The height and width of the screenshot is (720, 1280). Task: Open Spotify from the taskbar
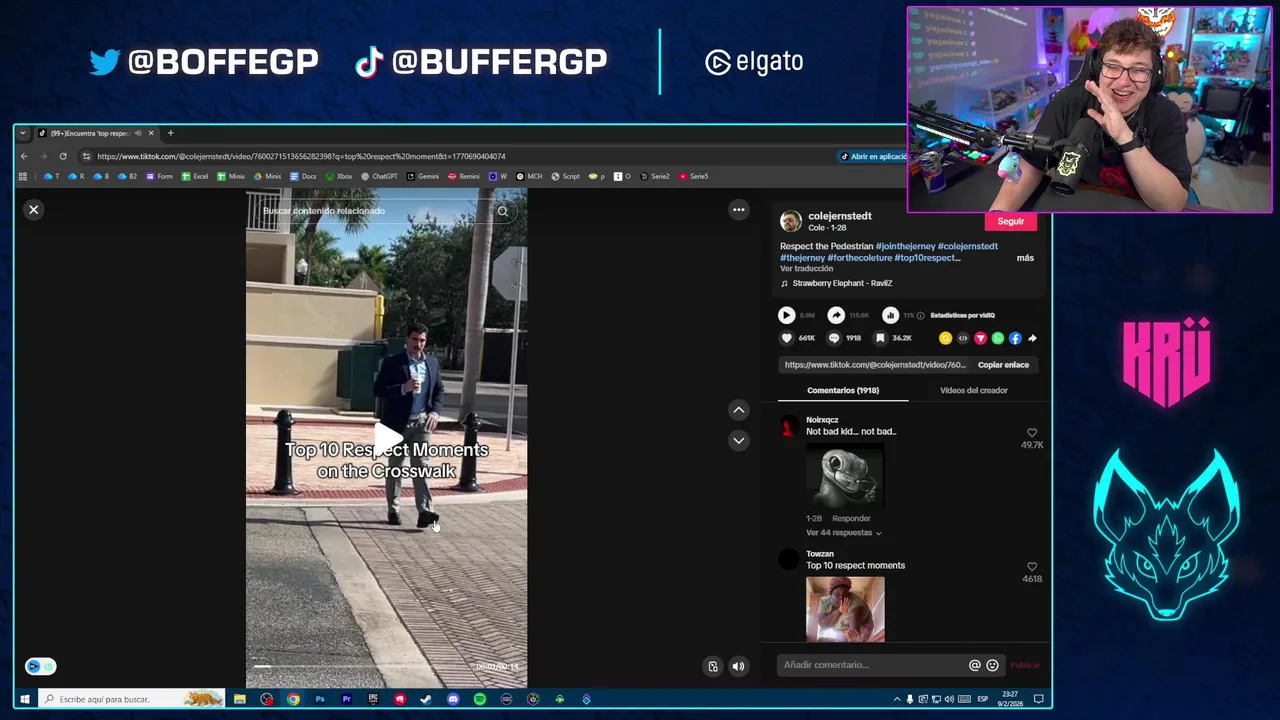tap(479, 699)
